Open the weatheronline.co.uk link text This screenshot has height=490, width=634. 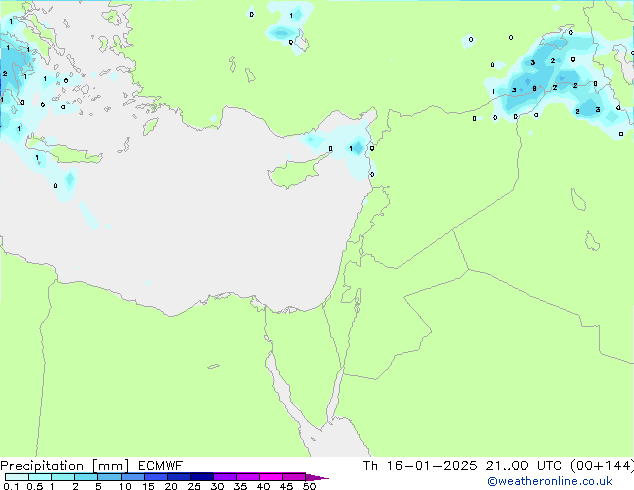550,481
